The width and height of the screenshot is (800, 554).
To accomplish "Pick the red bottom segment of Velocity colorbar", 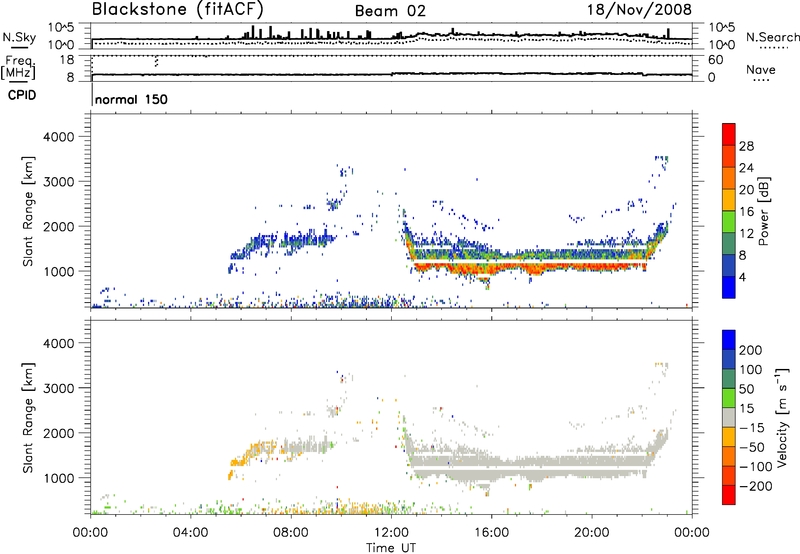I will [x=729, y=495].
